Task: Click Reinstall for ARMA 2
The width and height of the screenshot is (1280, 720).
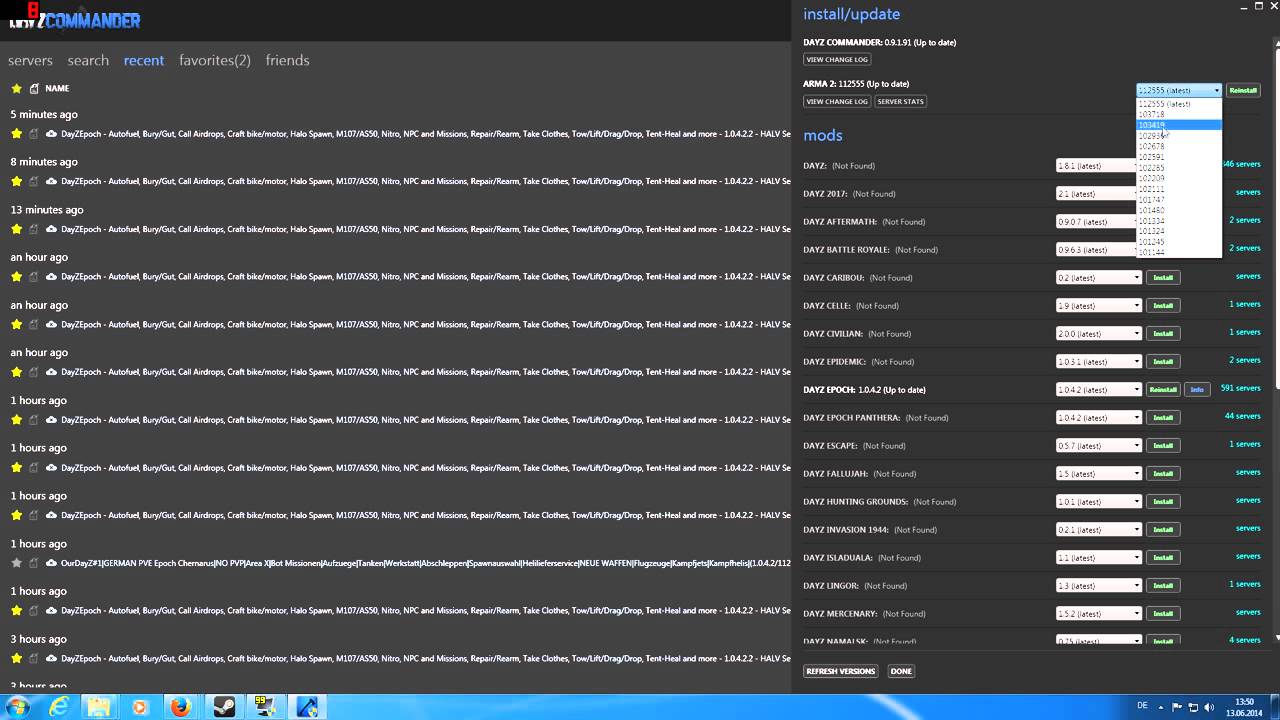Action: pos(1243,90)
